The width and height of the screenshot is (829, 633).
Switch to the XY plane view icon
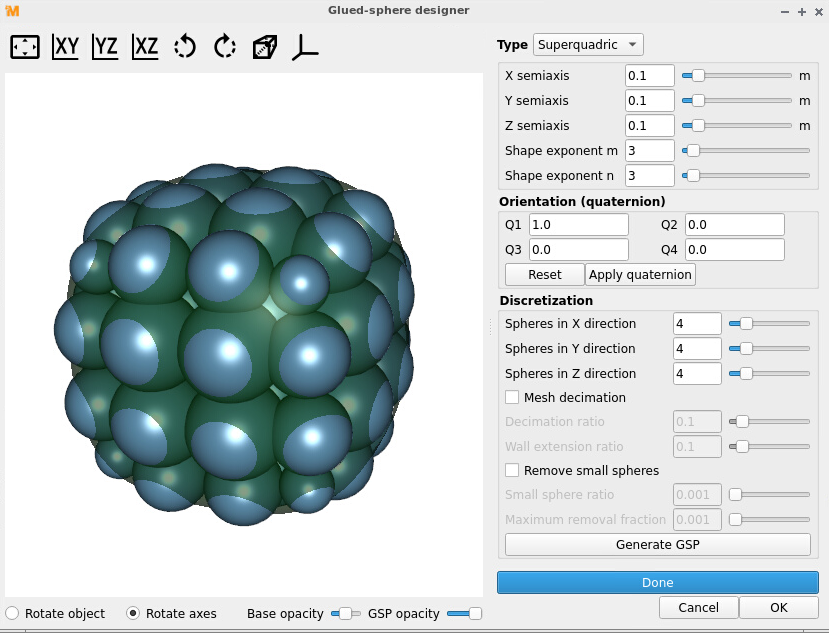click(64, 46)
